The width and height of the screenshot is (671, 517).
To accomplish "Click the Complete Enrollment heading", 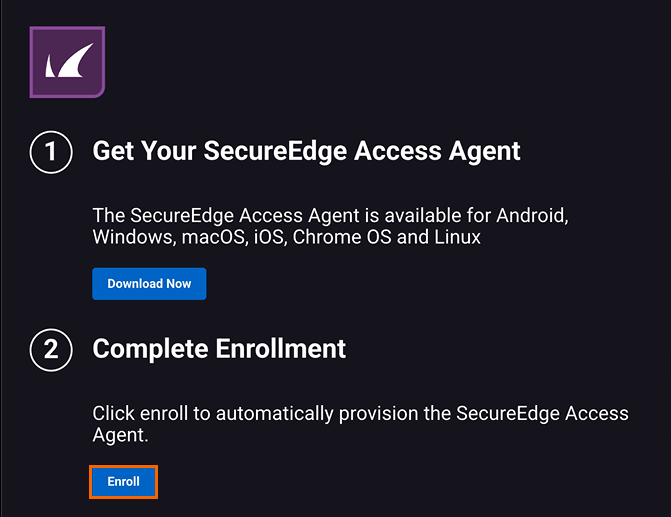I will point(219,348).
